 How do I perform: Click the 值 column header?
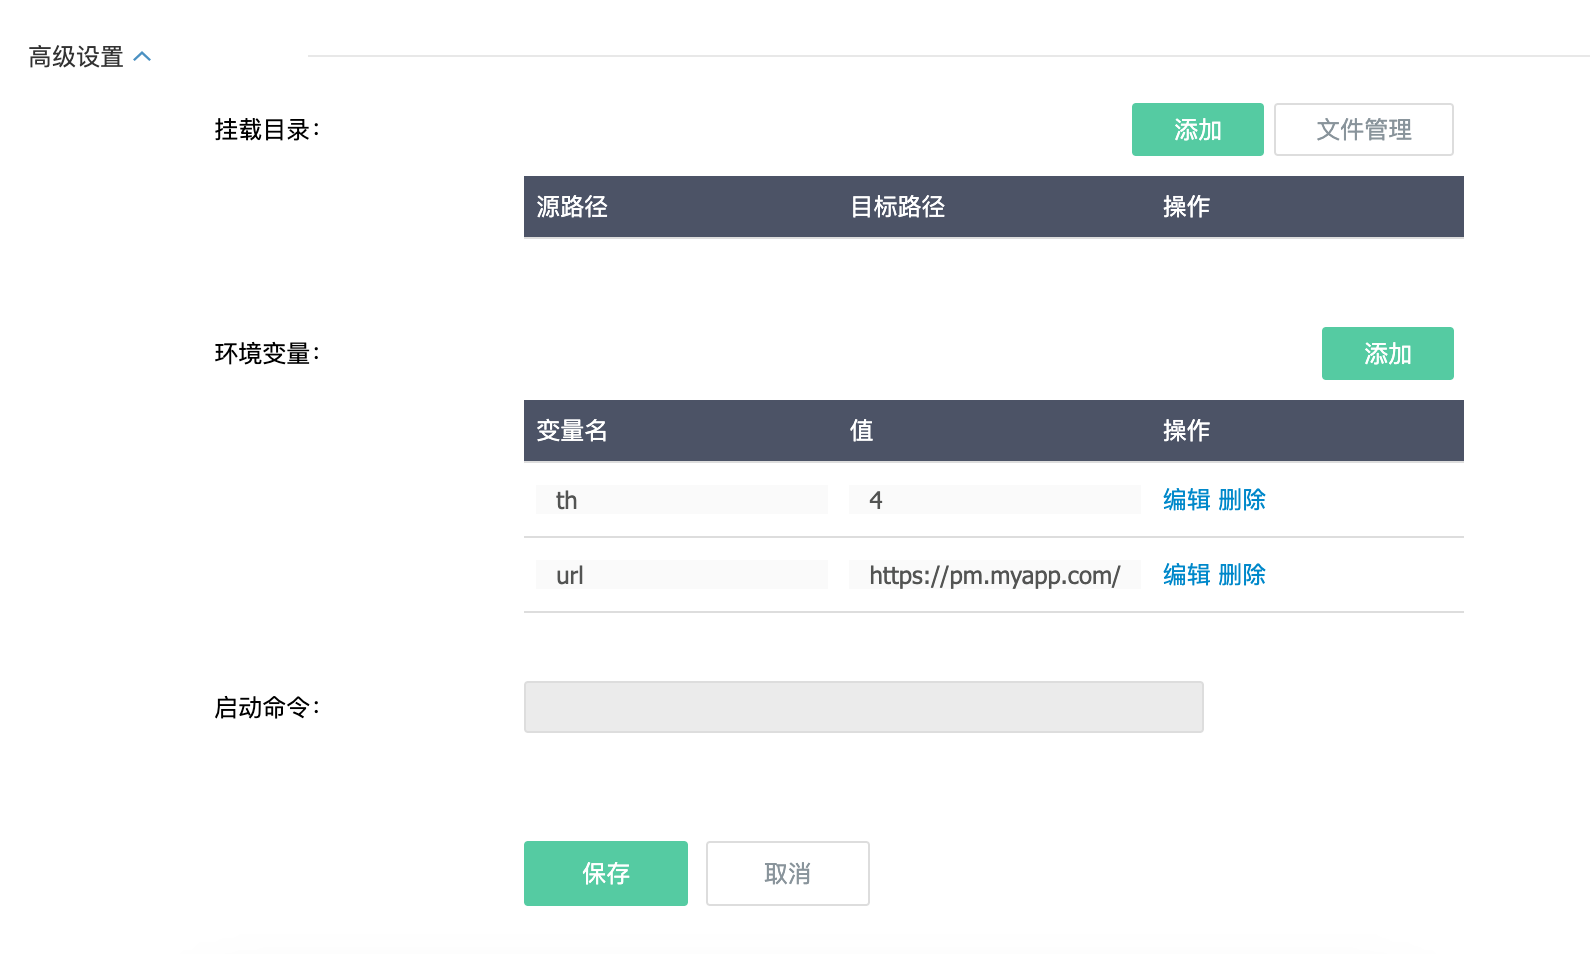(861, 431)
